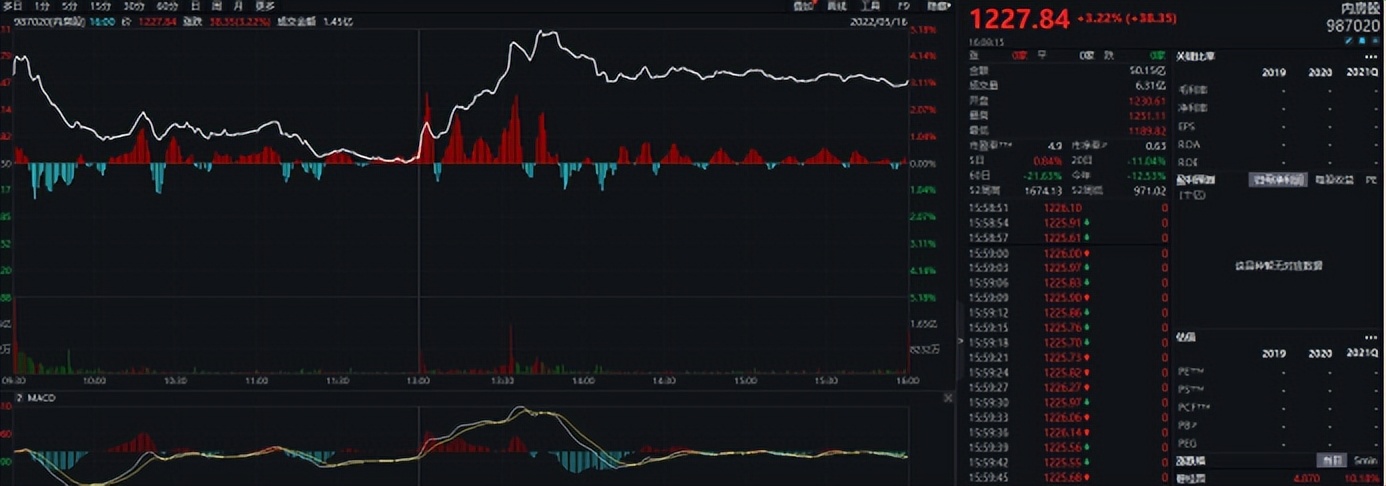Open the three-dot menu of valuation panel
This screenshot has height=486, width=1386.
pos(1370,337)
